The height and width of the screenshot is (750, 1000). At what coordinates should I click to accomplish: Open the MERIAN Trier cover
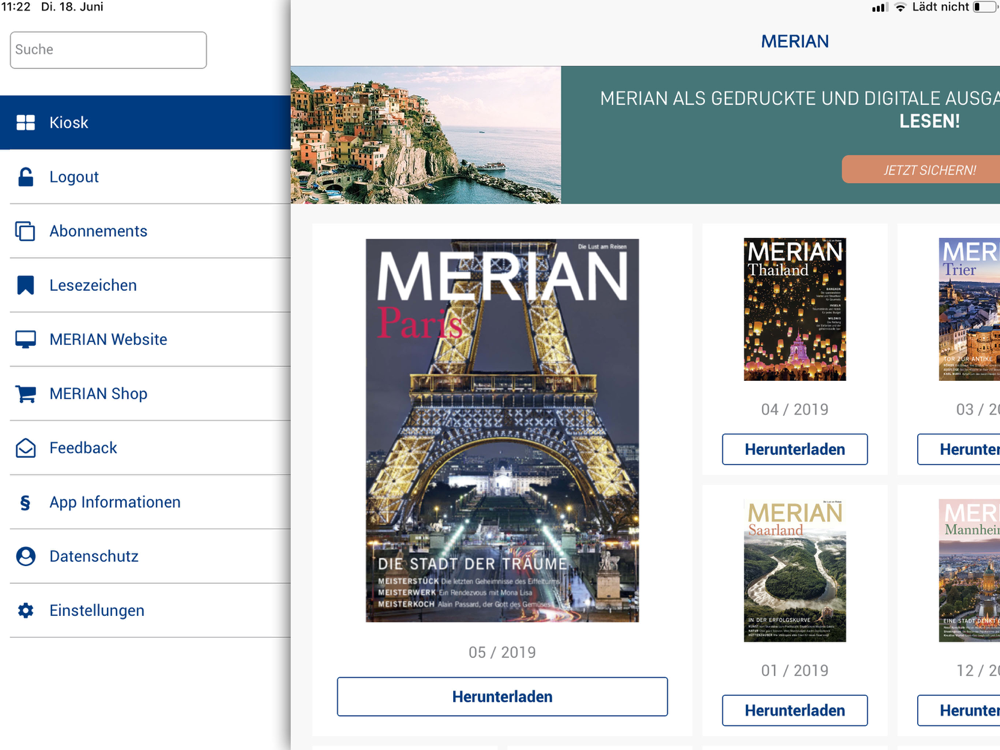[x=969, y=309]
